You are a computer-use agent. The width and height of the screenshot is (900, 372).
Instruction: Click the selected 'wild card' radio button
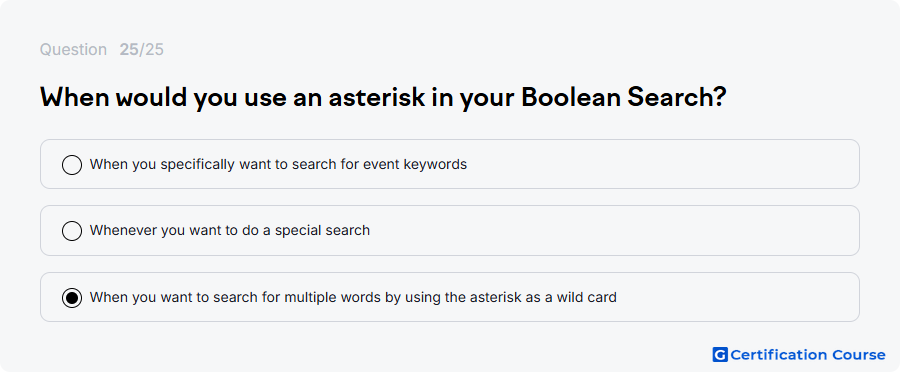(72, 298)
